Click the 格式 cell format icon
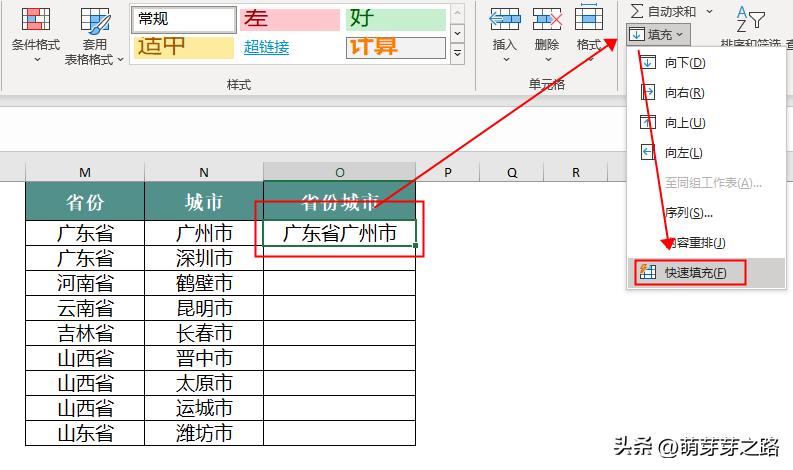 pyautogui.click(x=589, y=18)
